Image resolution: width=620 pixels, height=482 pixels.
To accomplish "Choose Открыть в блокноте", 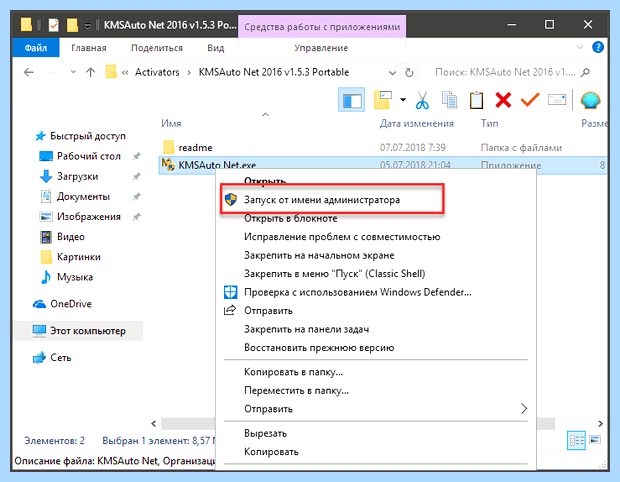I will [x=290, y=218].
